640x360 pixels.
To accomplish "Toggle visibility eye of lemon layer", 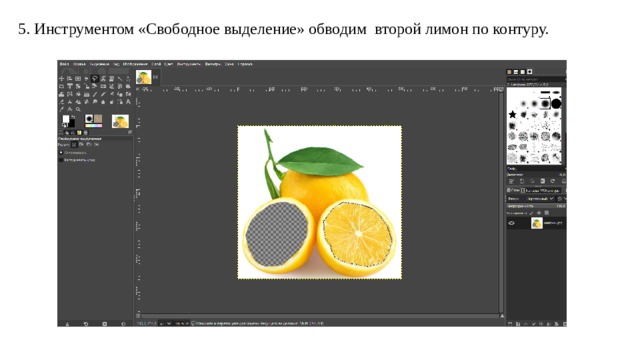I will [x=511, y=223].
